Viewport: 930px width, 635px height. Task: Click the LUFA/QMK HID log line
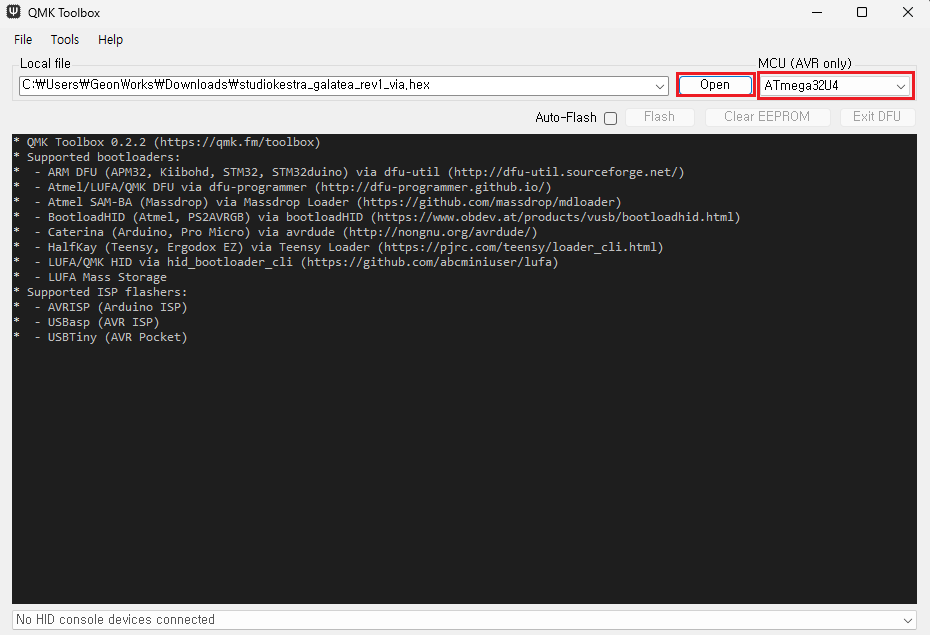286,262
